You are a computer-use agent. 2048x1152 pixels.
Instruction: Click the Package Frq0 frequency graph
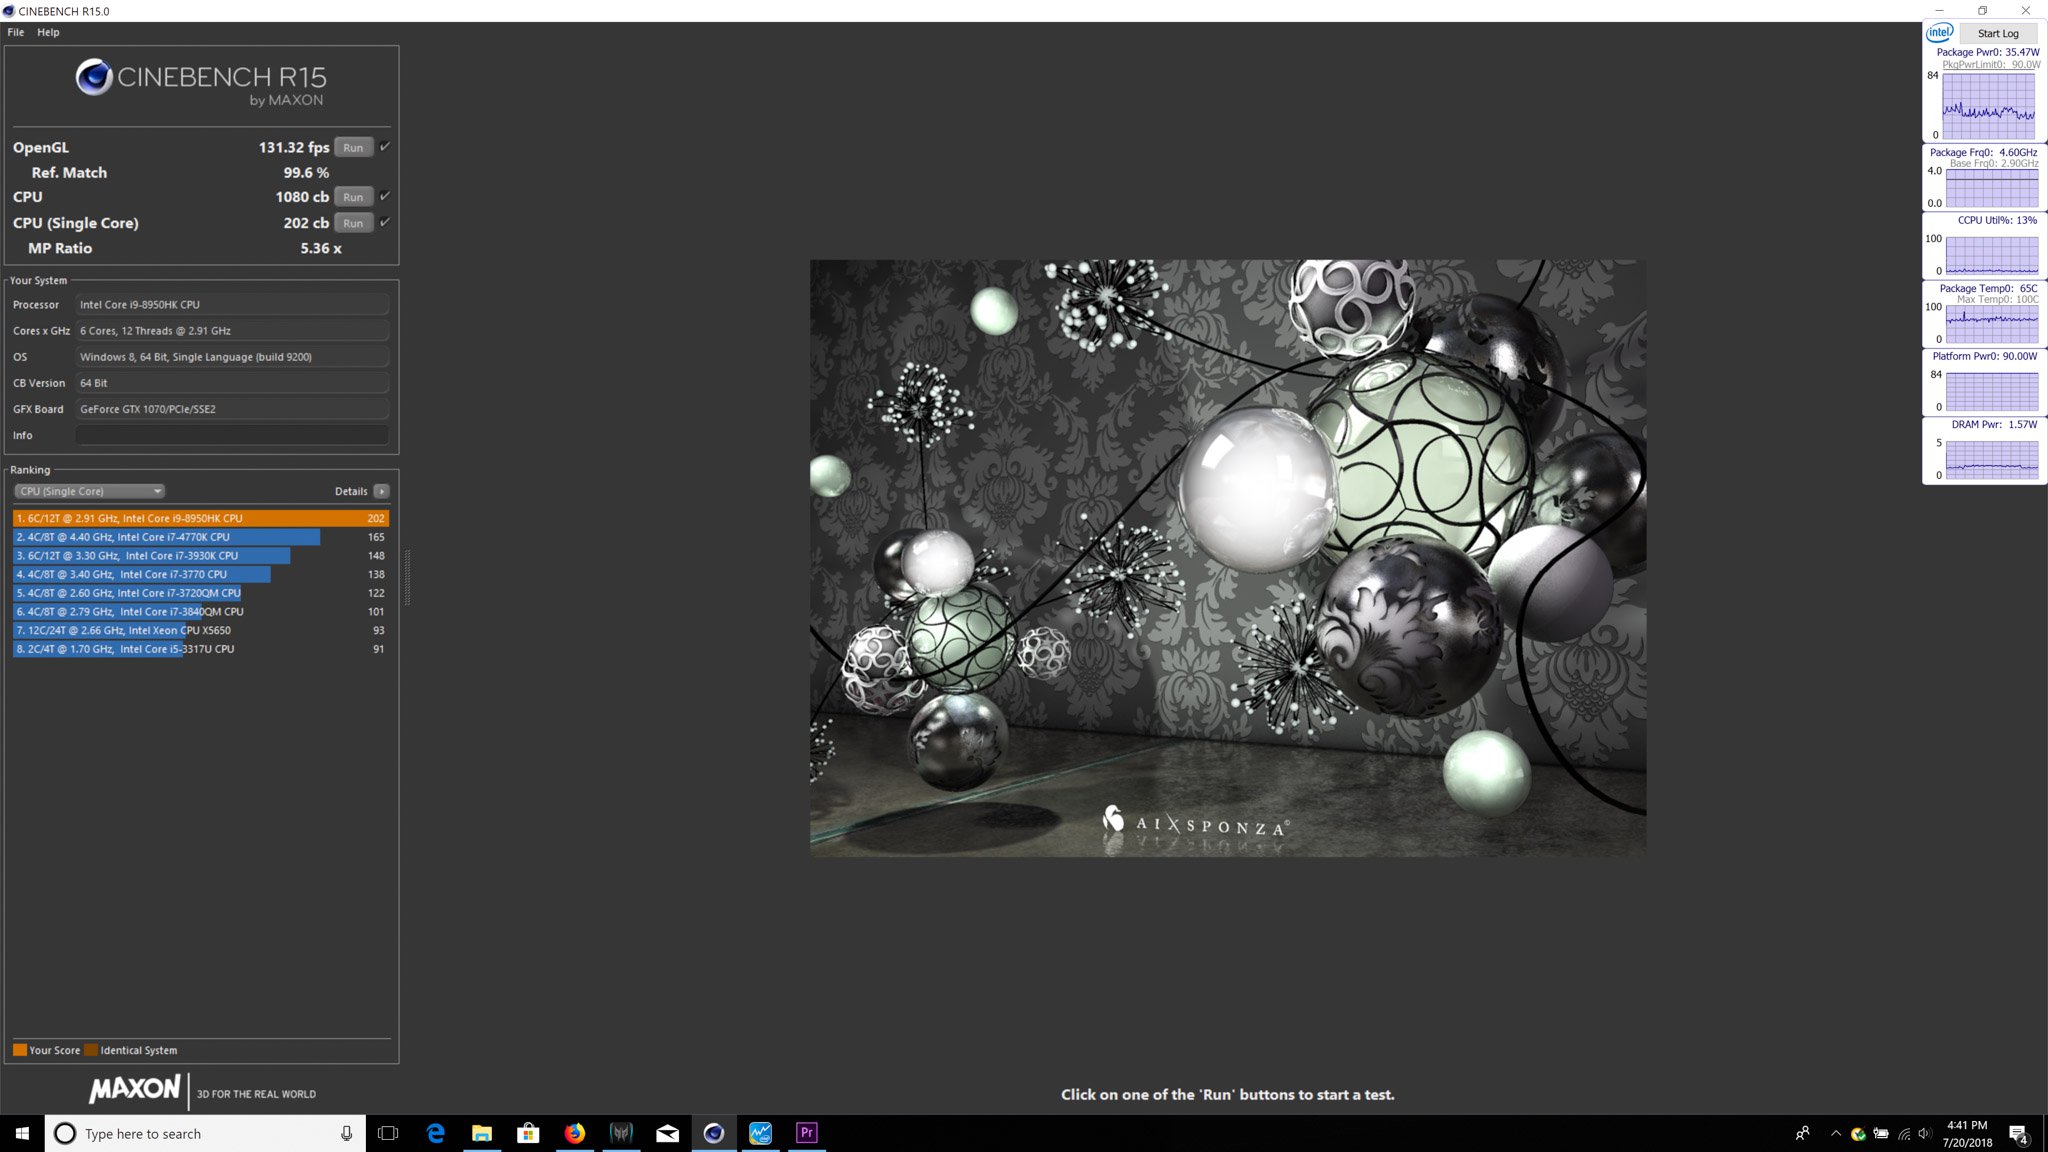(1991, 188)
